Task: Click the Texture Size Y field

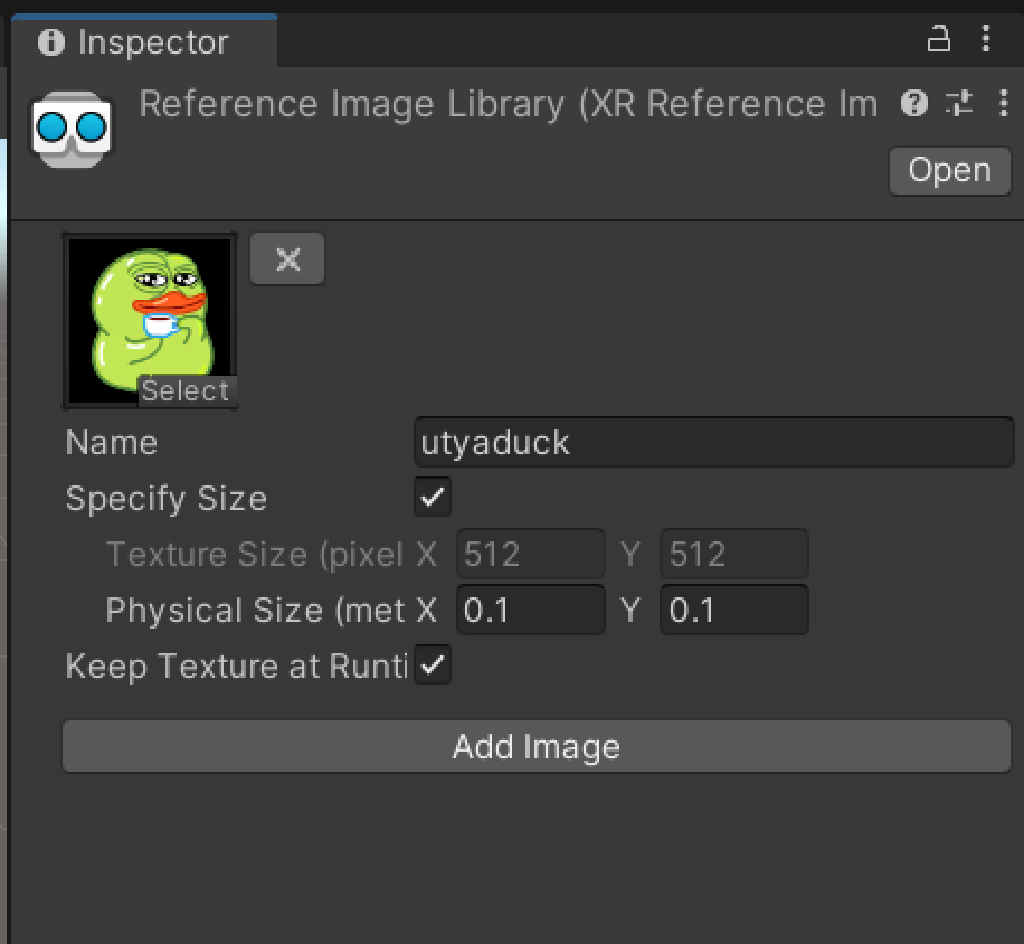Action: (x=733, y=554)
